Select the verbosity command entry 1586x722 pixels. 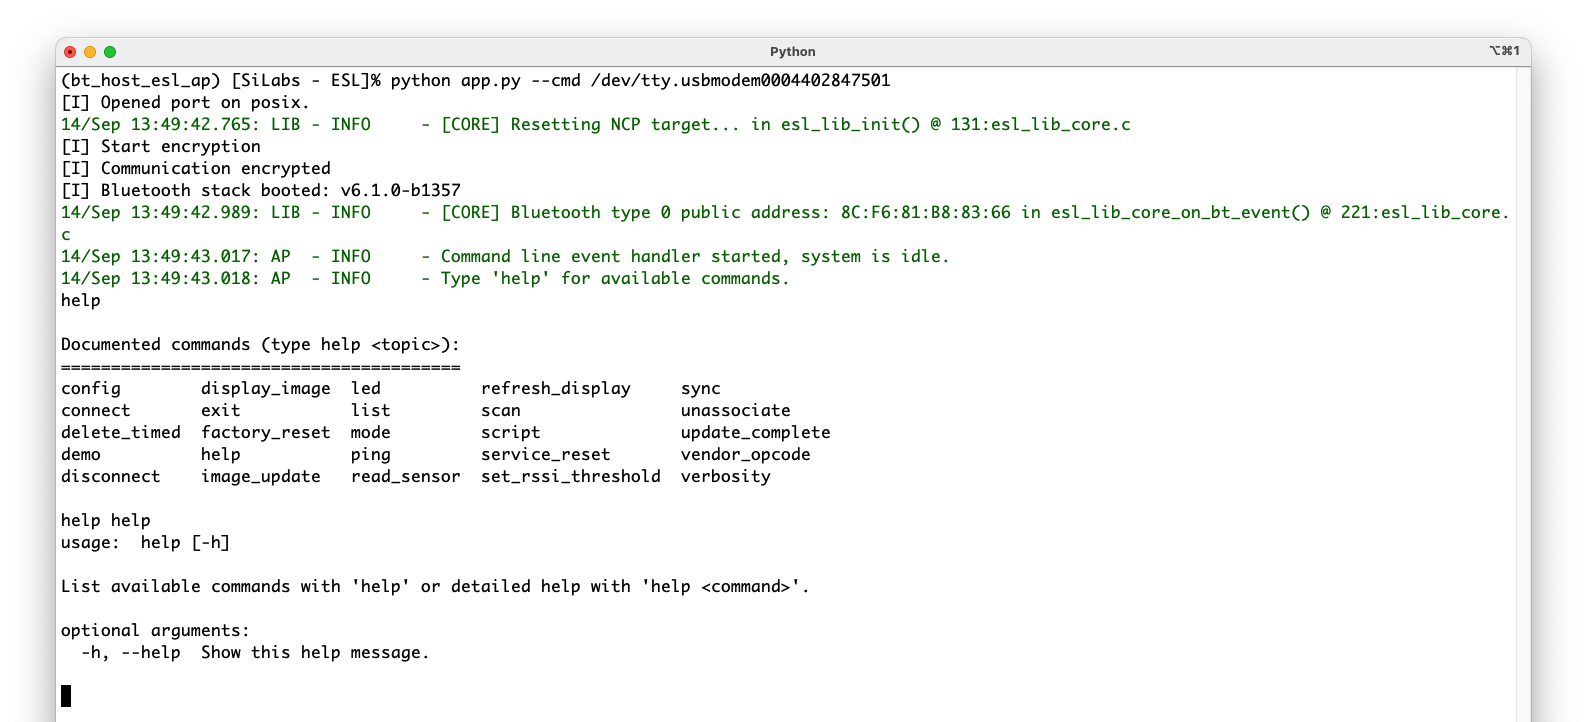coord(725,476)
